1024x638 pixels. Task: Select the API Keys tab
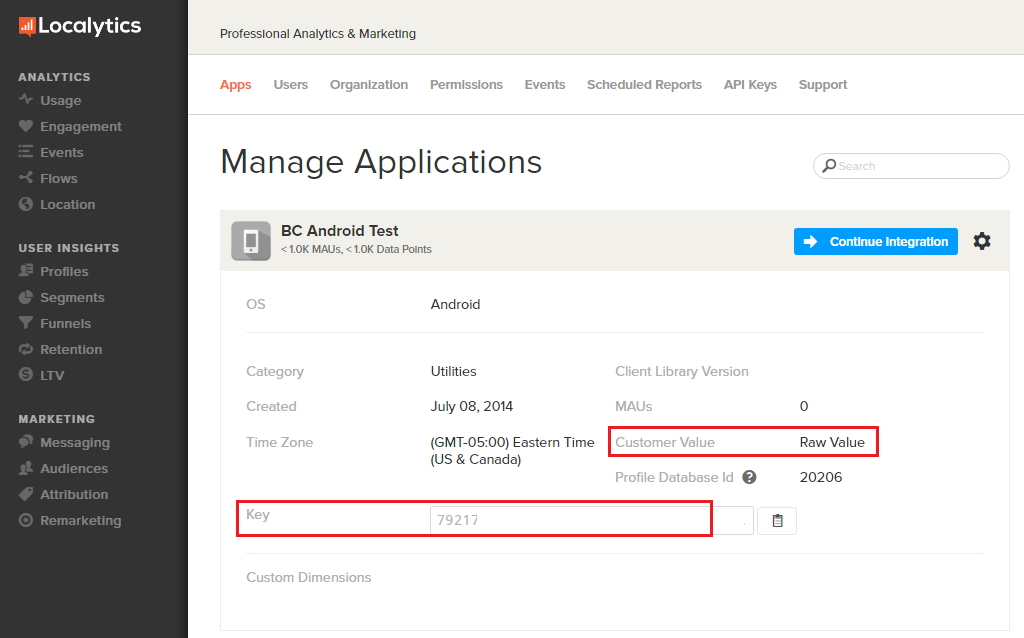tap(750, 85)
